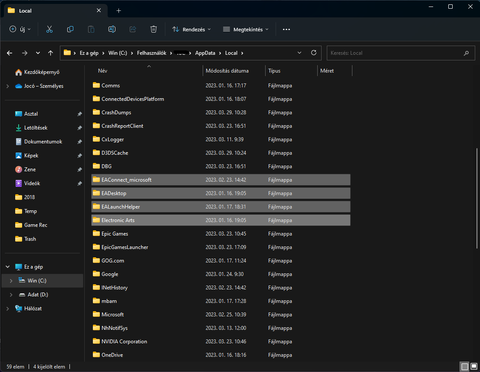Click the Rename icon in toolbar
This screenshot has width=480, height=372.
click(112, 29)
